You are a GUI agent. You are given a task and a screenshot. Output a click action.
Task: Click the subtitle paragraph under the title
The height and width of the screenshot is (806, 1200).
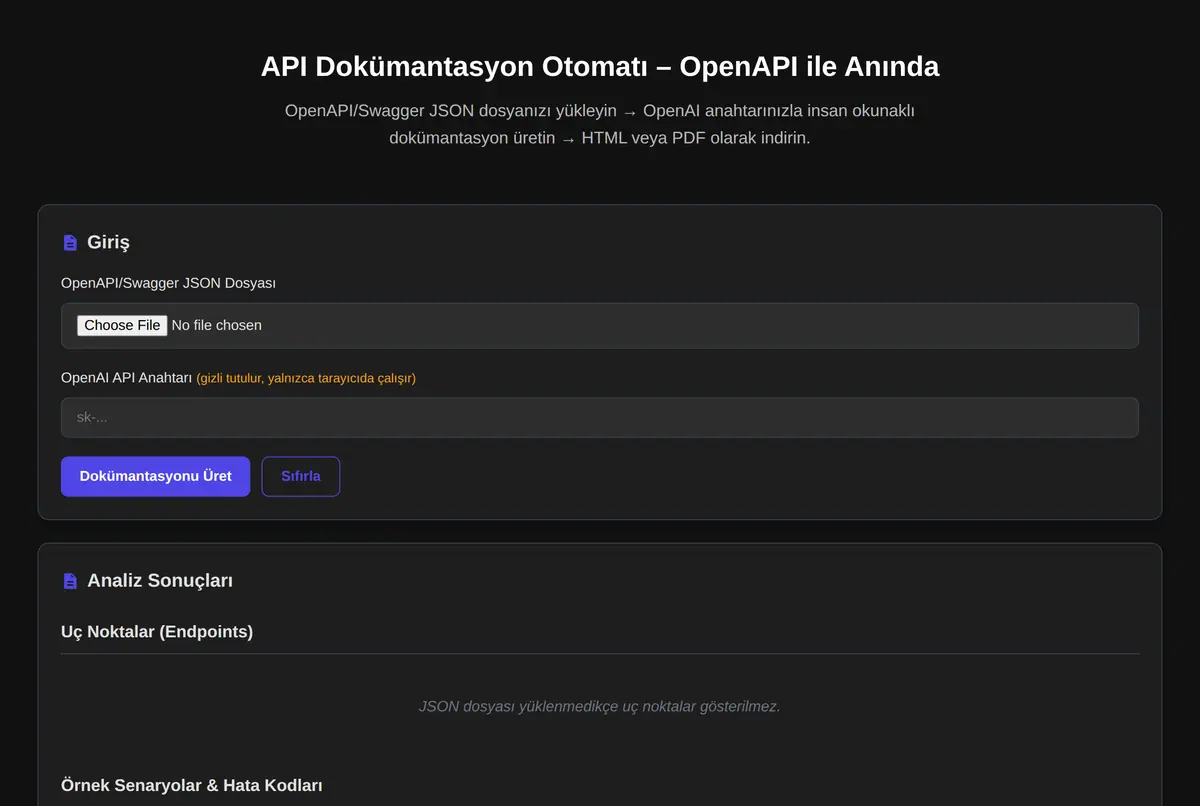pos(600,124)
